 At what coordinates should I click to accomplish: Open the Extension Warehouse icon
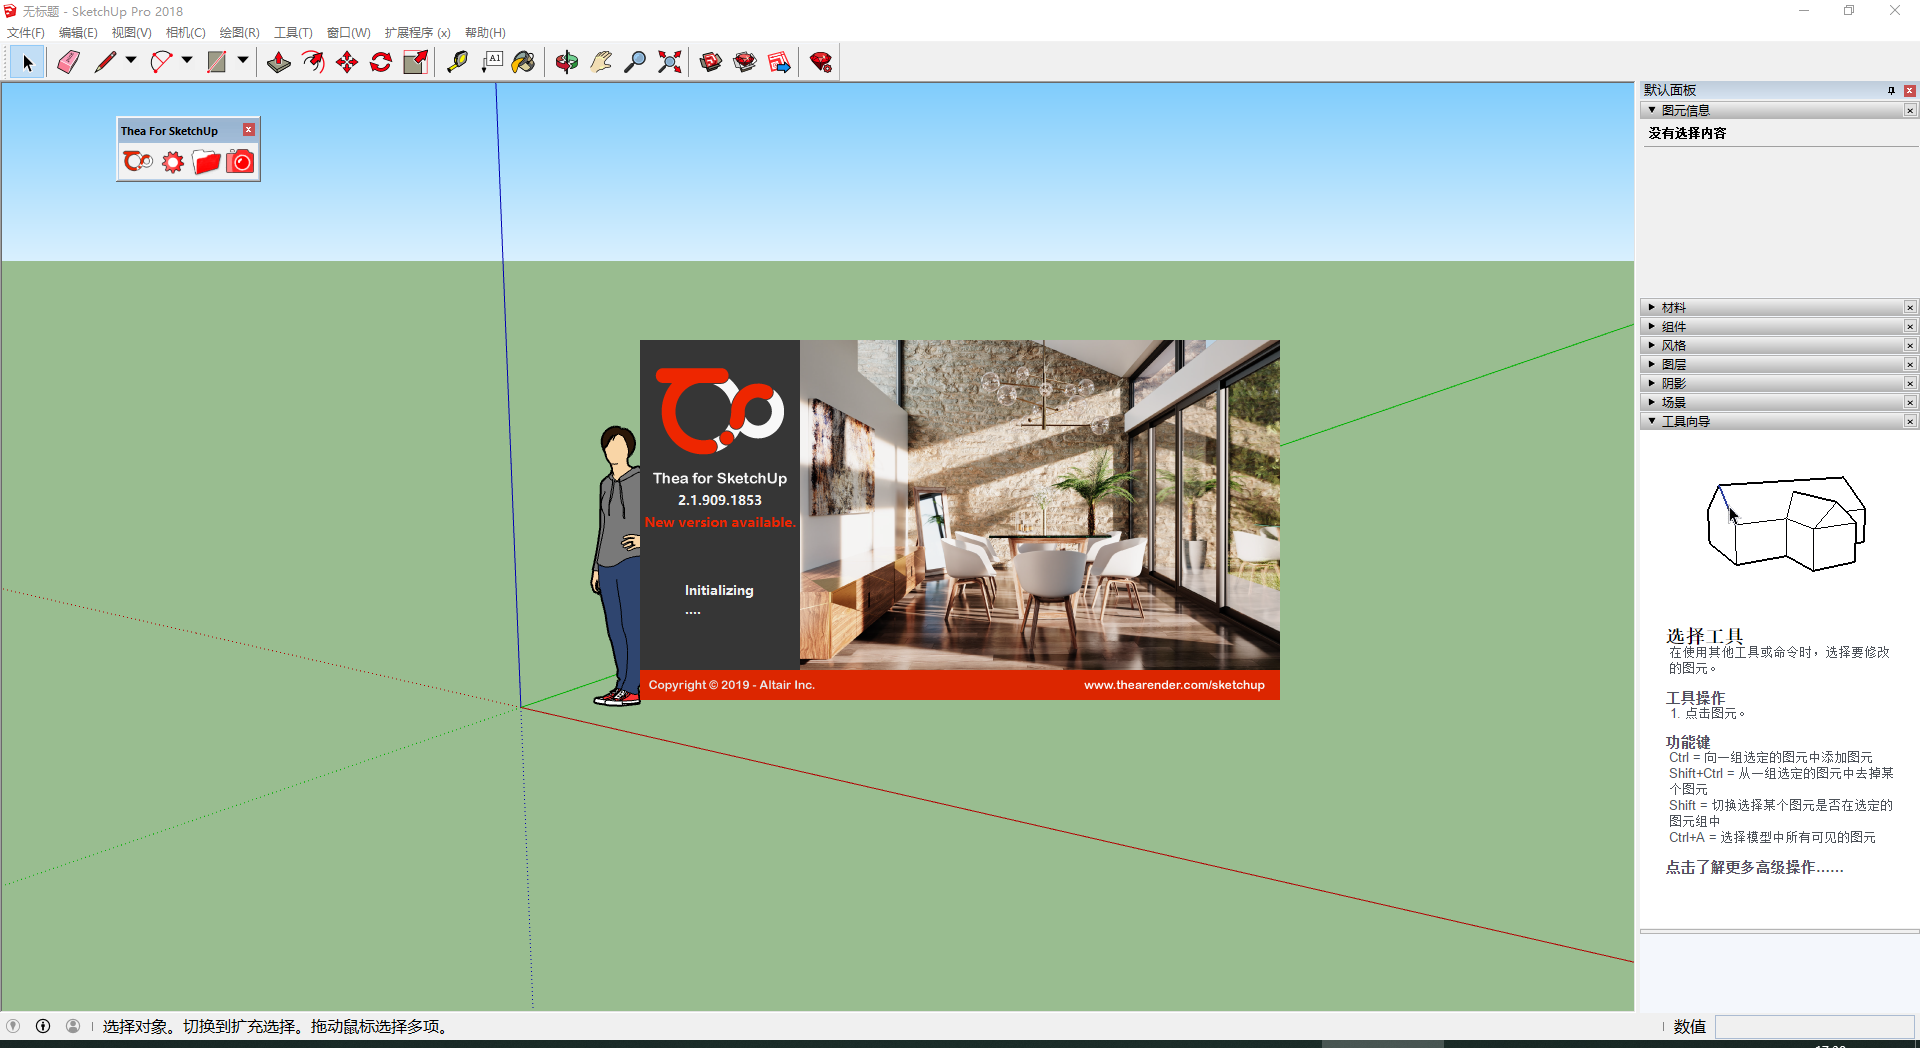745,63
